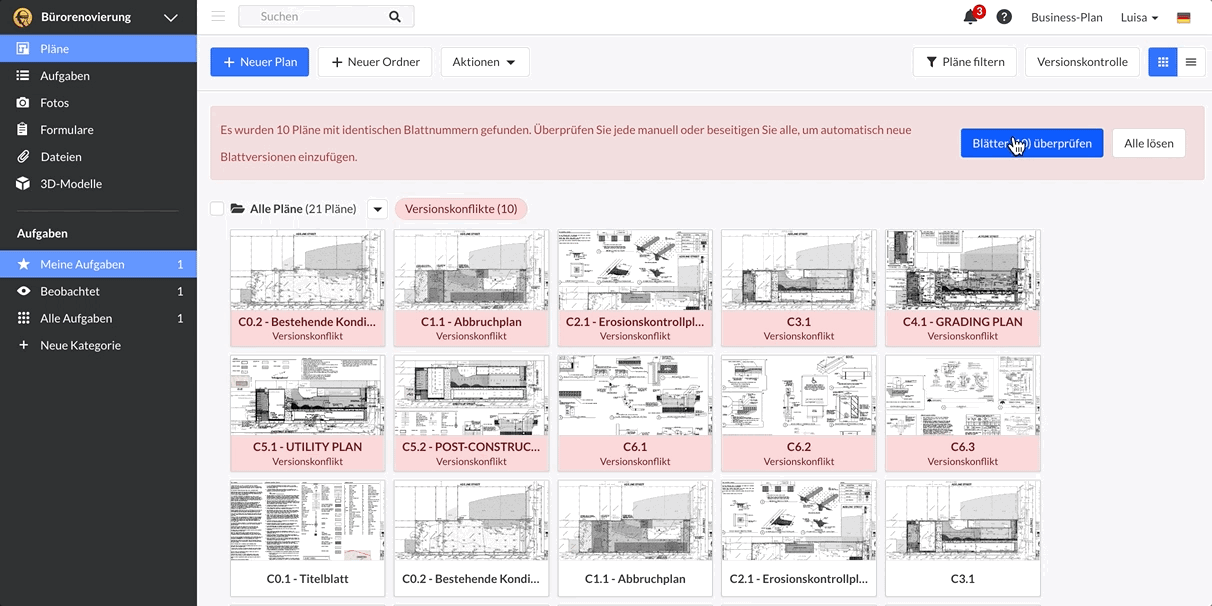Image resolution: width=1212 pixels, height=606 pixels.
Task: Open conflicted C2.1 - Erosionskontrollpl... thumbnail
Action: click(x=635, y=288)
